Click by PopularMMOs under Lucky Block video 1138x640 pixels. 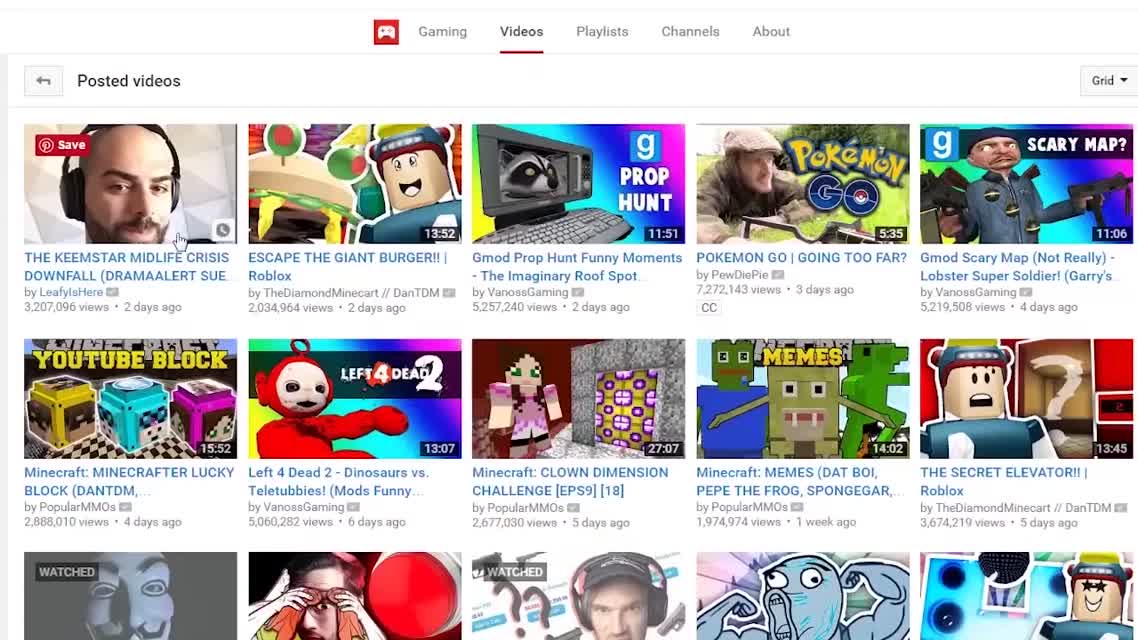pos(70,507)
